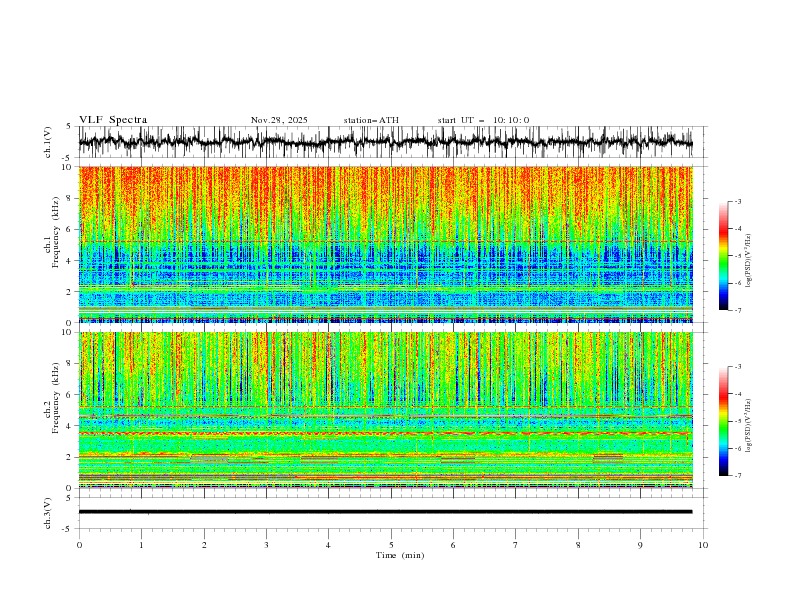The width and height of the screenshot is (792, 612).
Task: Click the ch.3 flat black waveform trace
Action: (x=385, y=512)
